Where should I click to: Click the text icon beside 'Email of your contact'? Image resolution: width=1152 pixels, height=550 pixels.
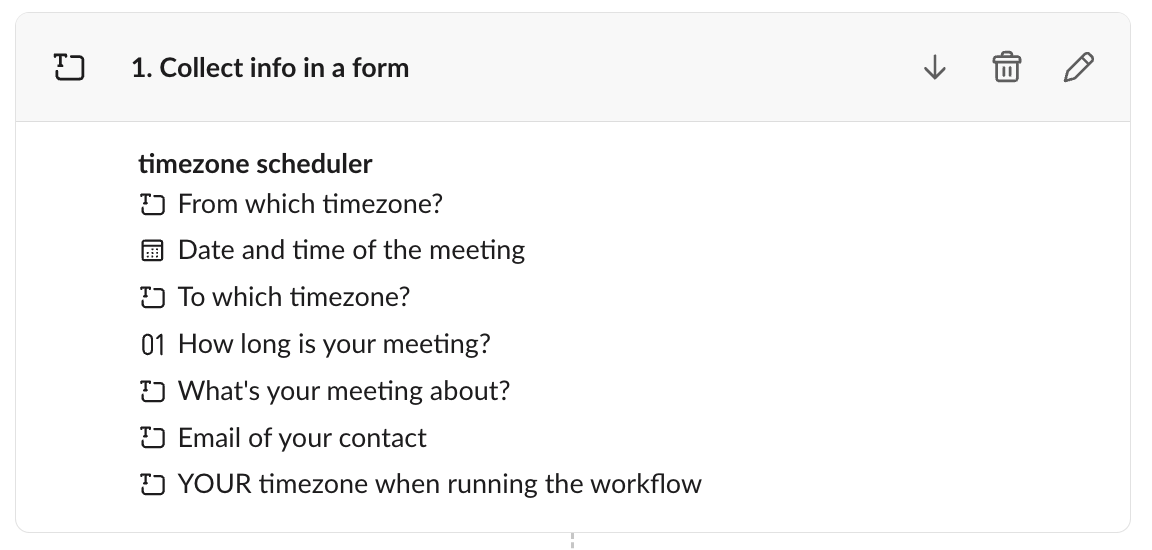tap(152, 438)
